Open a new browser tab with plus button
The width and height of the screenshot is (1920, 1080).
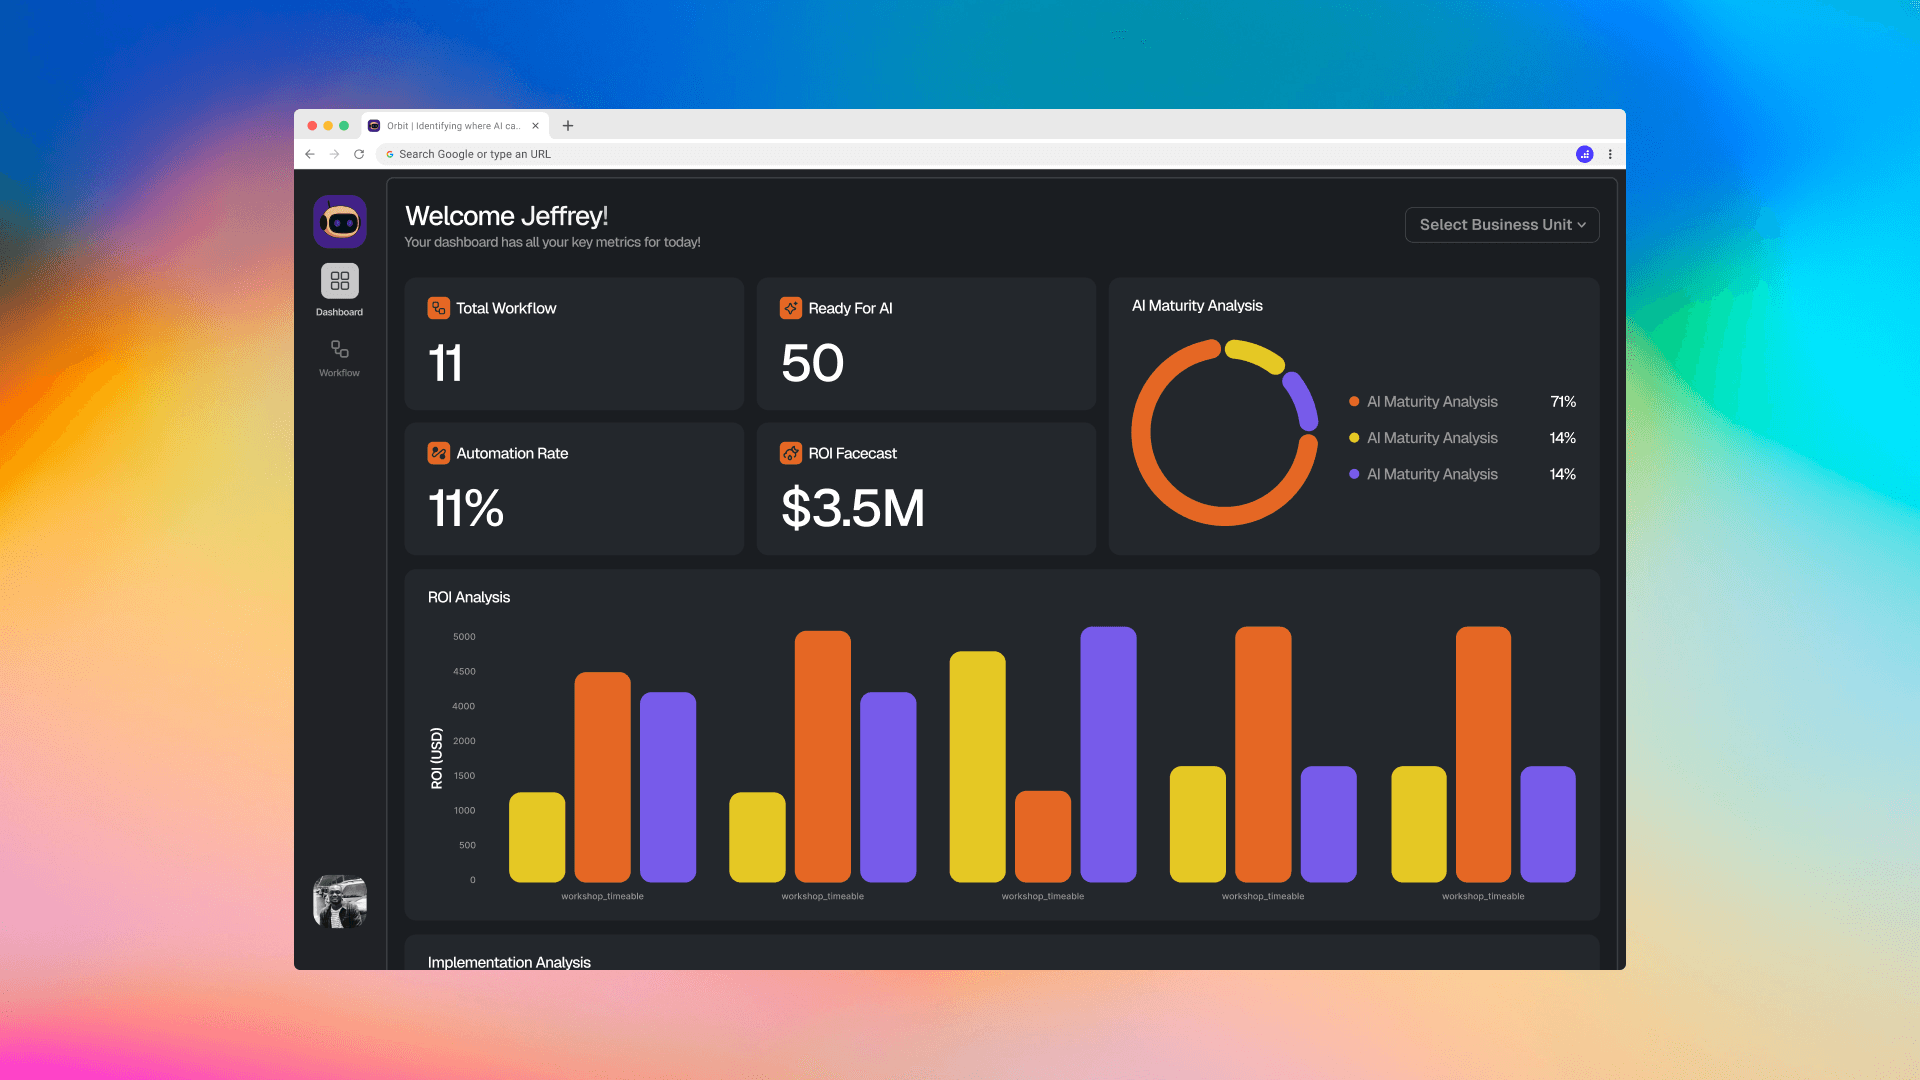pos(568,126)
